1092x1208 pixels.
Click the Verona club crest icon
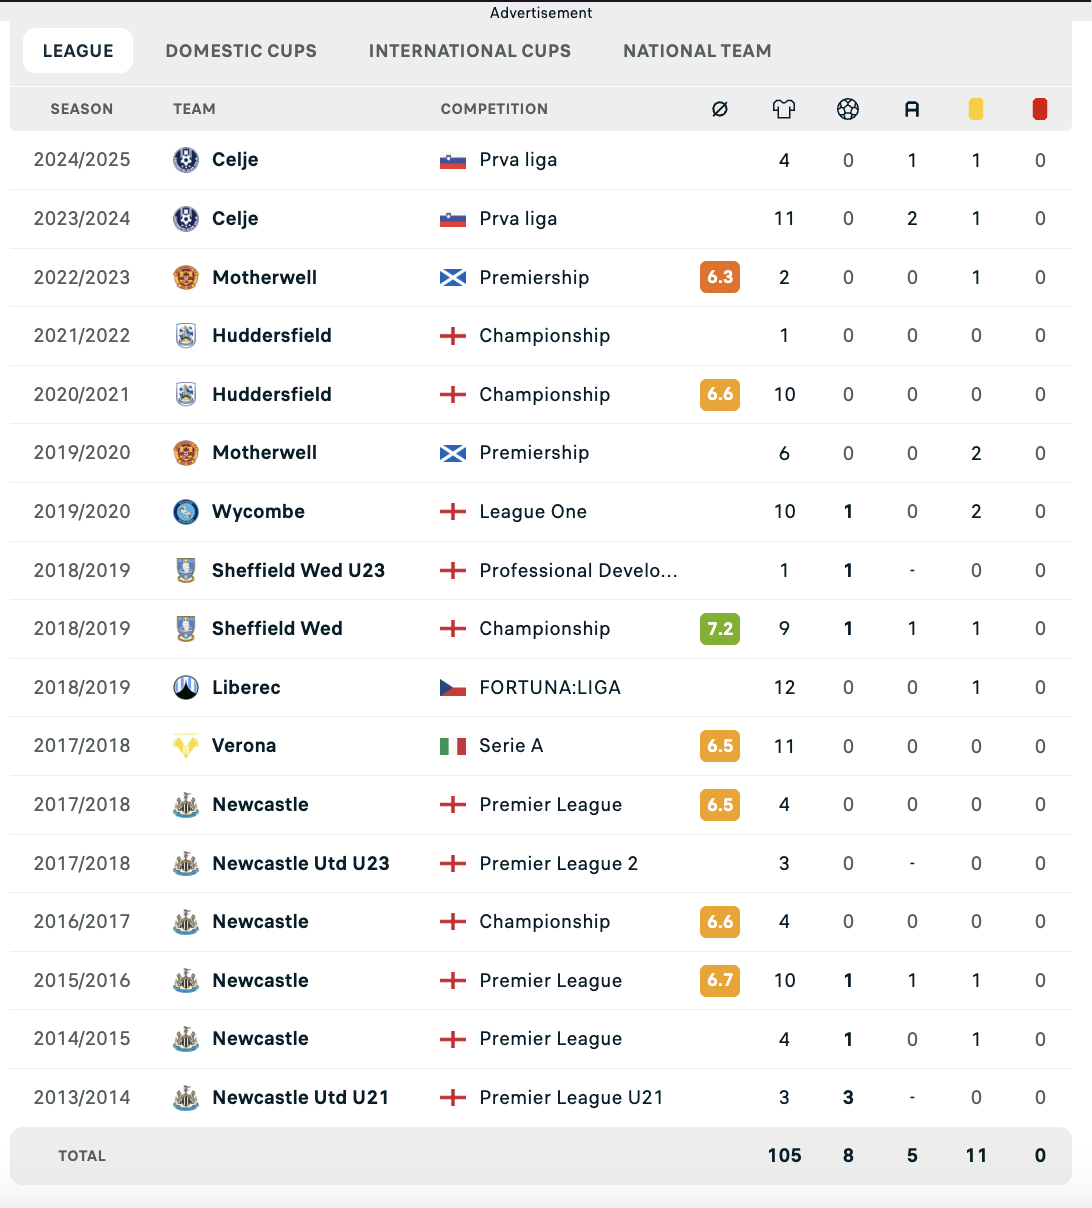[186, 746]
